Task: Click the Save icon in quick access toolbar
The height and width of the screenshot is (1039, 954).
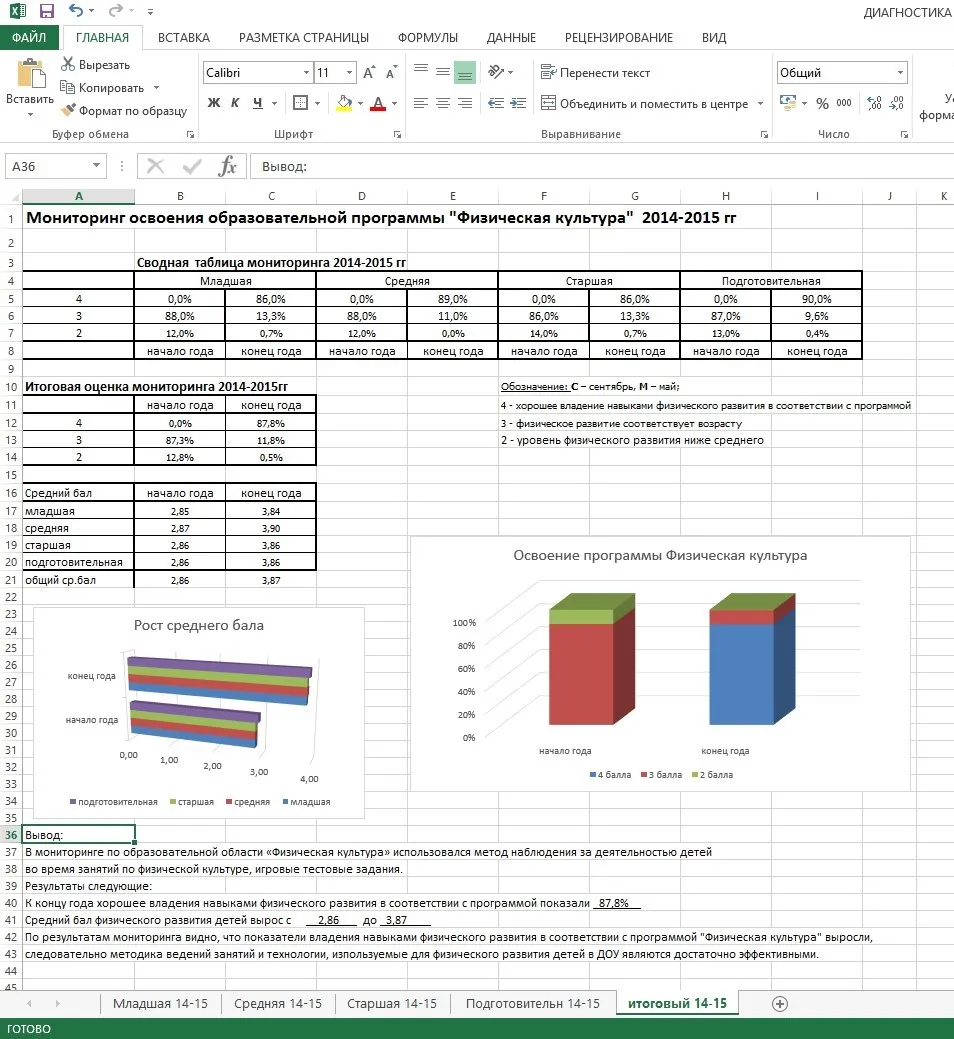Action: pos(46,11)
